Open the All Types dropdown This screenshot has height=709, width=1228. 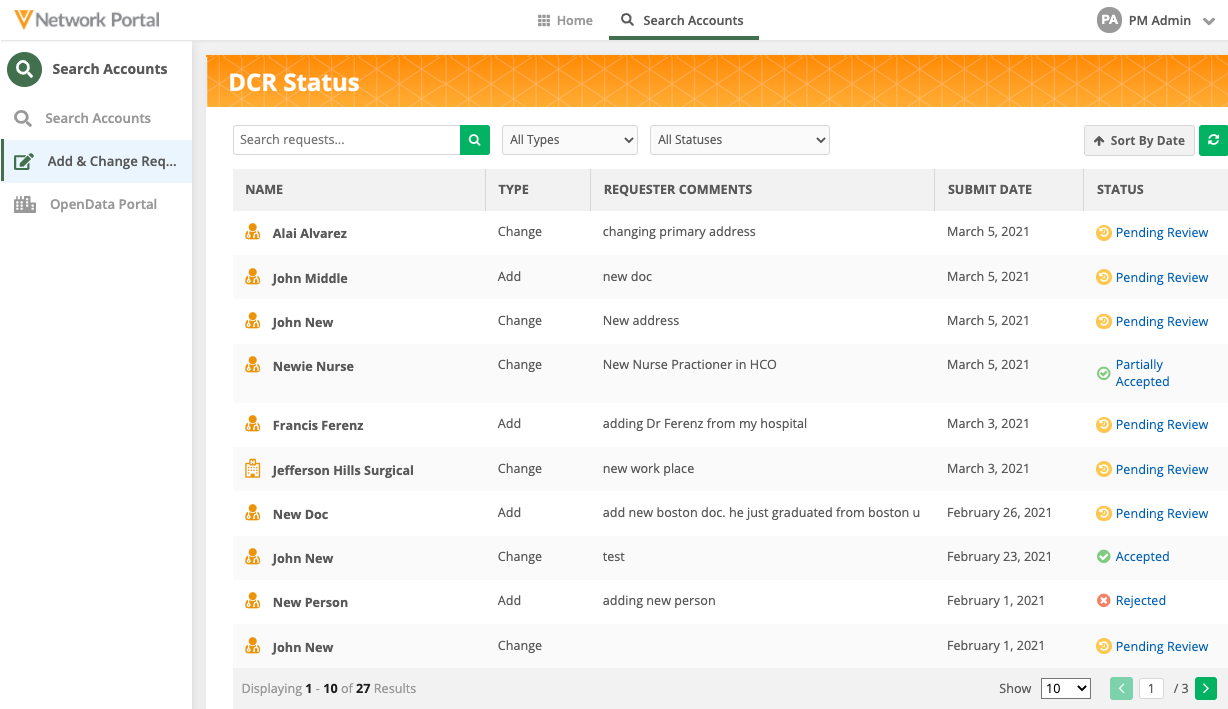[569, 140]
